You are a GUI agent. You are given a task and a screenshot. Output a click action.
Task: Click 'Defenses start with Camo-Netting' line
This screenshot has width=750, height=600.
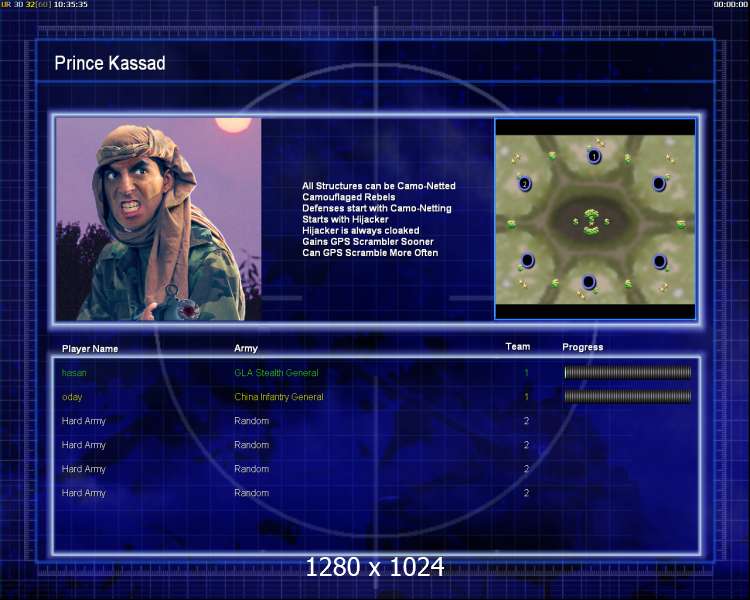coord(377,208)
